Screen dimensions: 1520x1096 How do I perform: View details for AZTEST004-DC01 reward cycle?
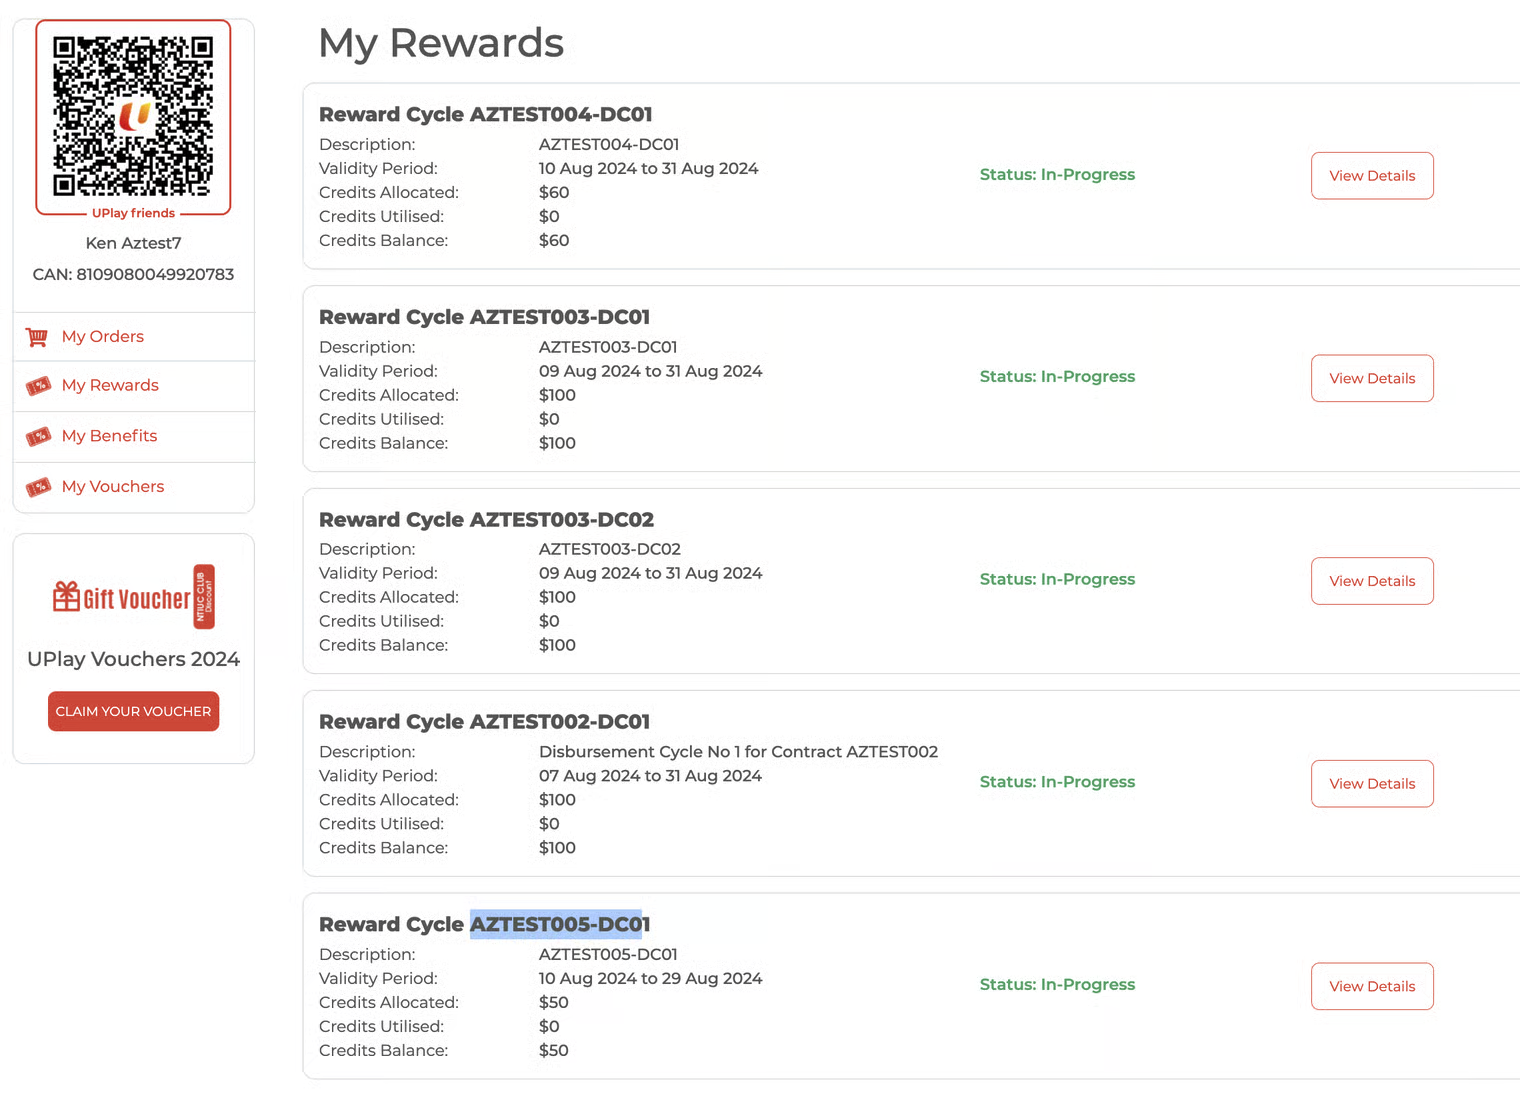tap(1372, 176)
